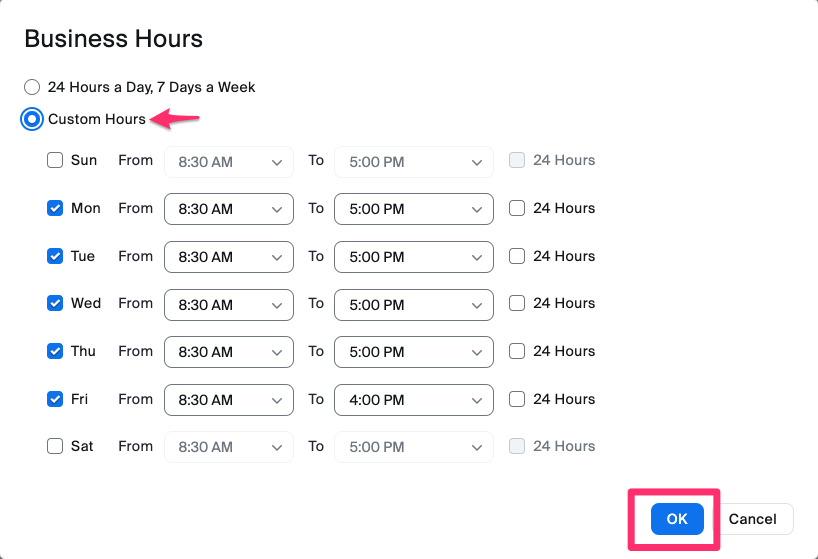Open Thursday's From time dropdown
Viewport: 818px width, 559px height.
(229, 352)
